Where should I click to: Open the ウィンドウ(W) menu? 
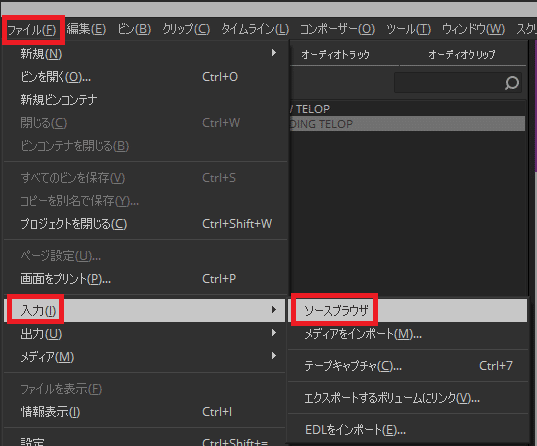(473, 29)
